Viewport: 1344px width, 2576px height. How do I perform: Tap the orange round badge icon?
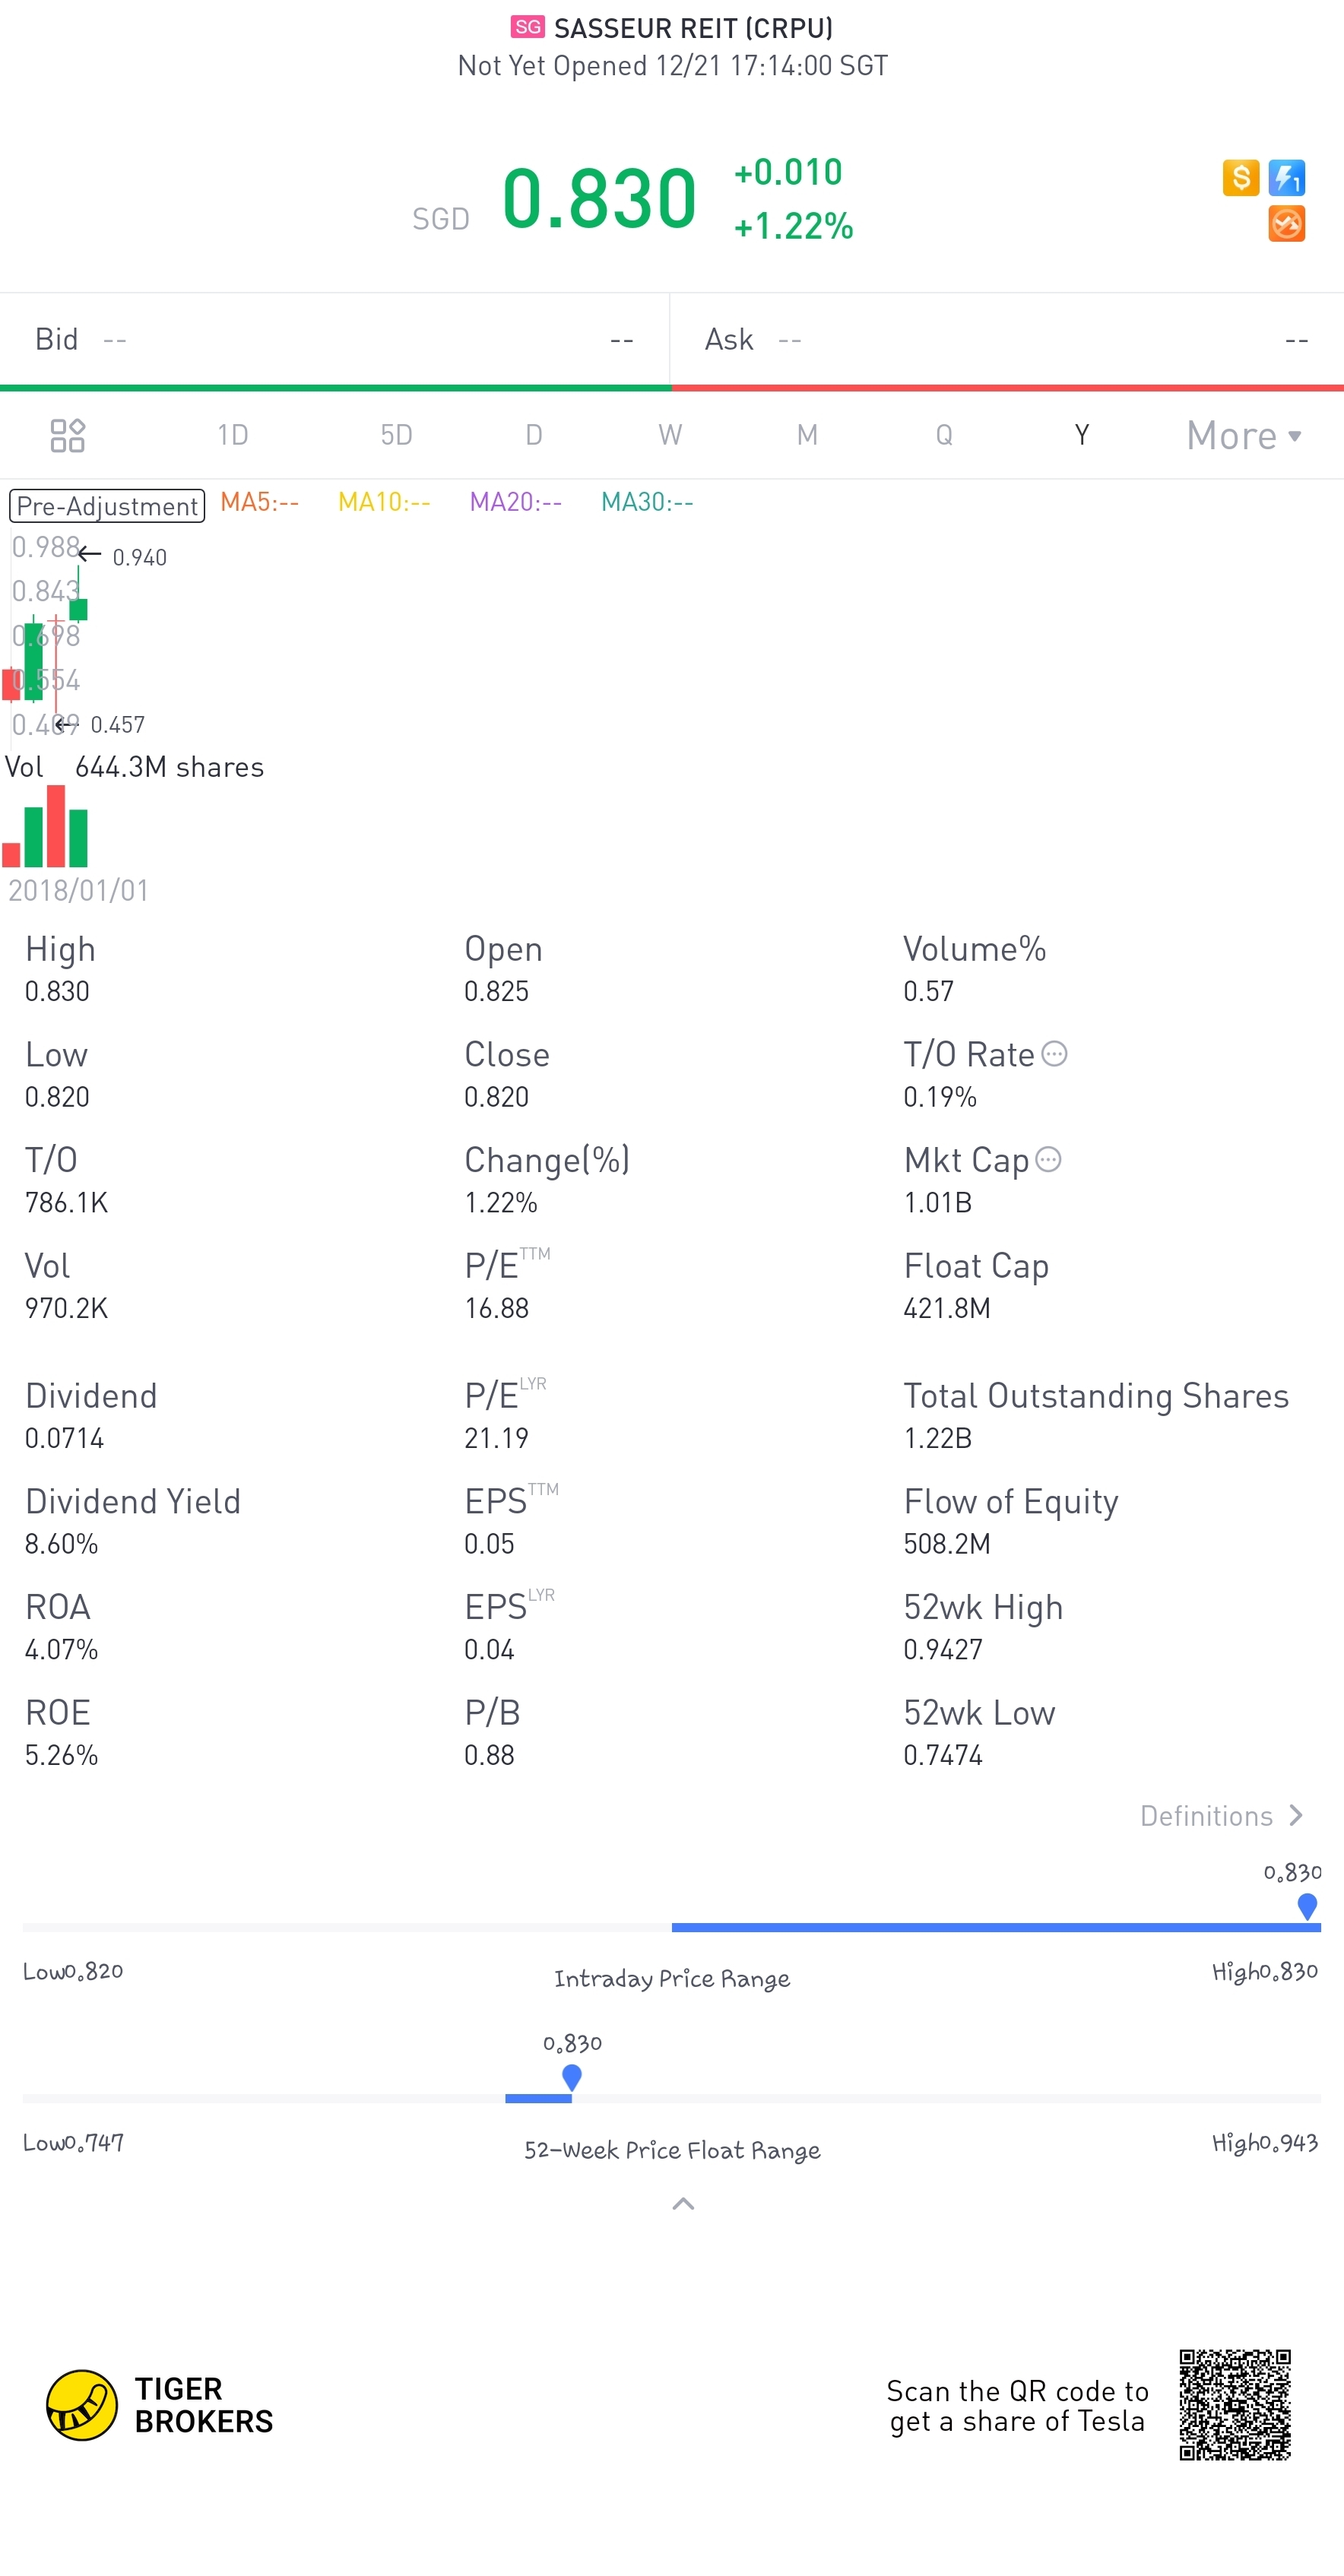[1286, 224]
